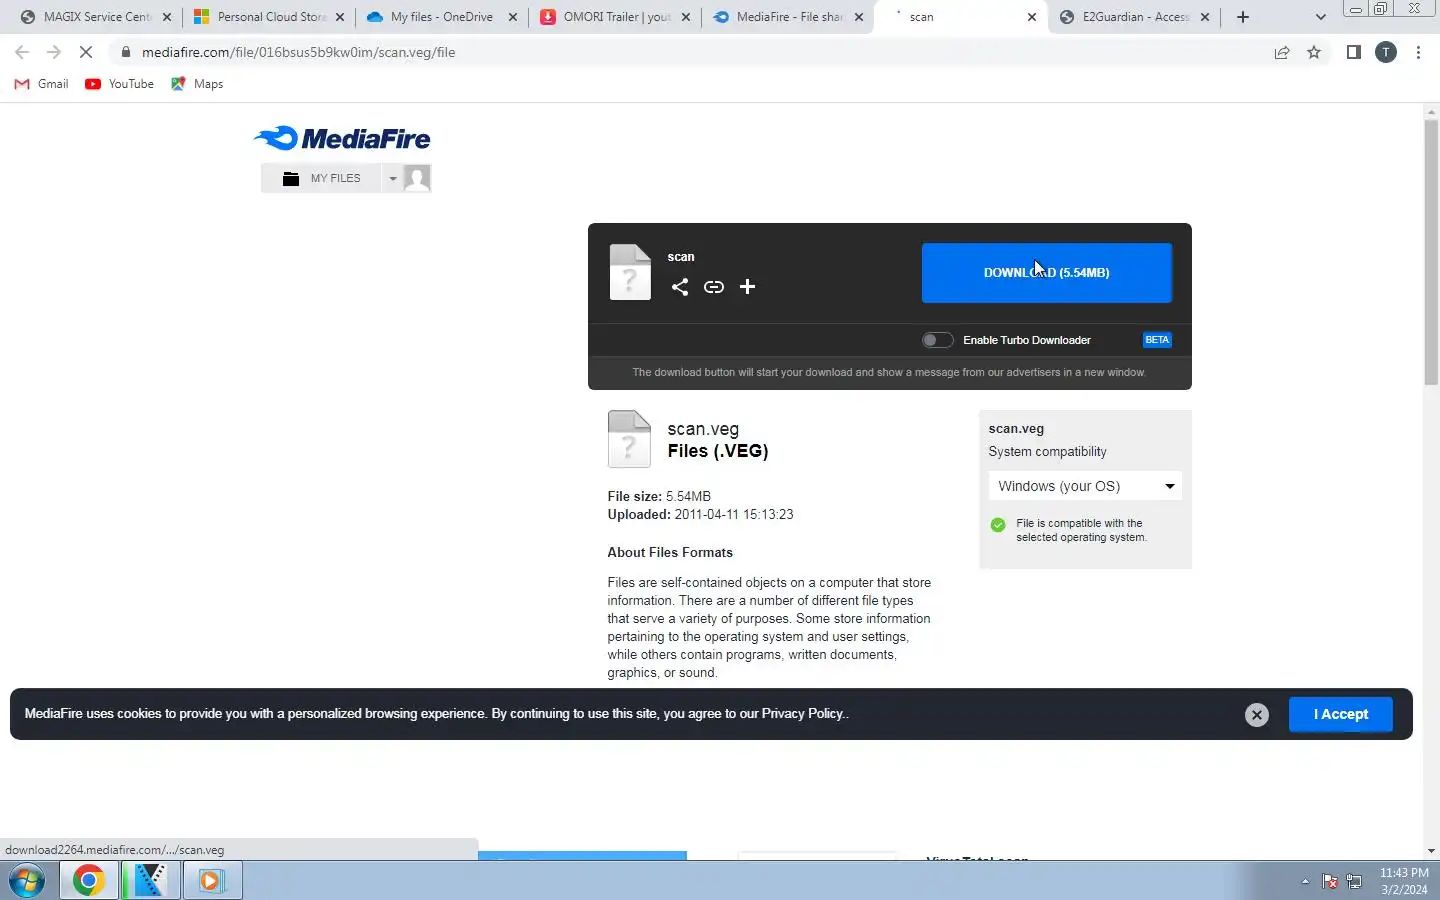Image resolution: width=1440 pixels, height=900 pixels.
Task: Click the BETA badge
Action: click(1157, 340)
